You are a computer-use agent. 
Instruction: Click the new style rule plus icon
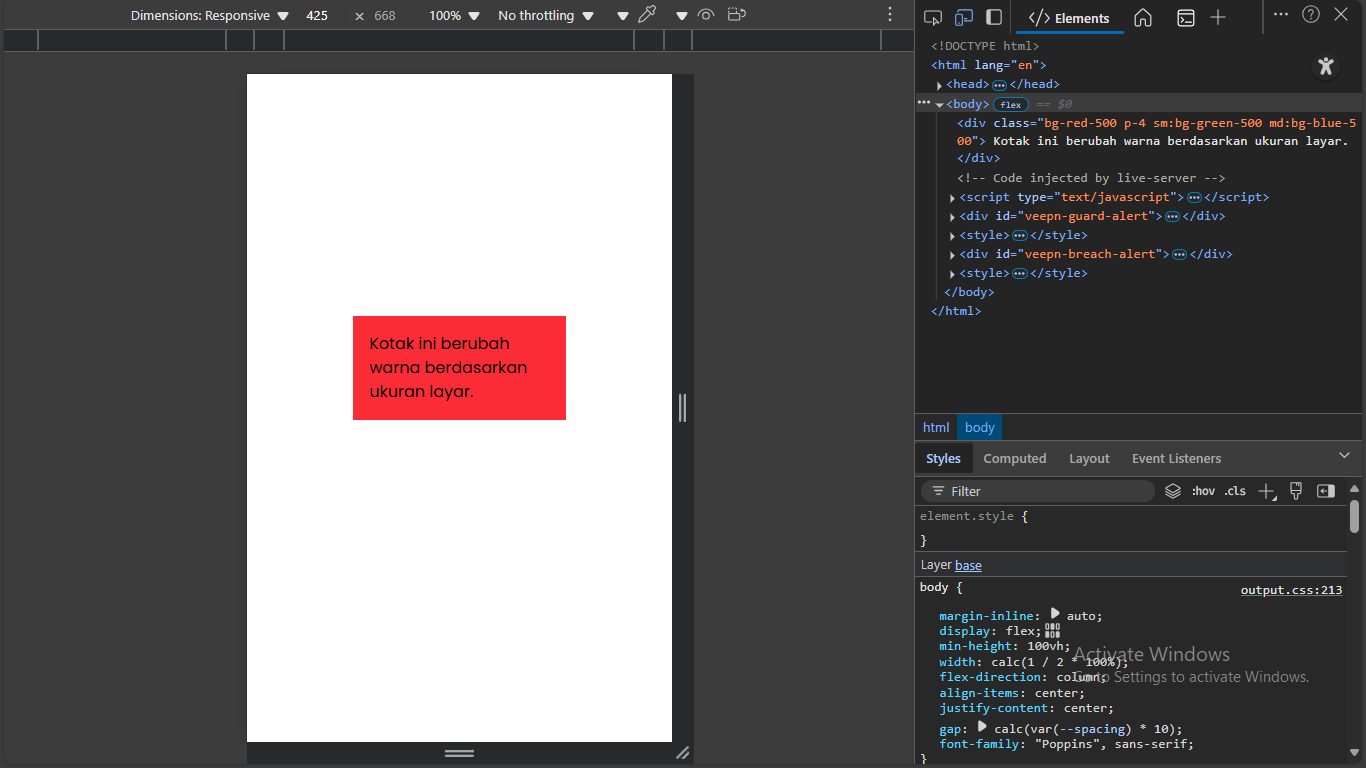tap(1266, 491)
